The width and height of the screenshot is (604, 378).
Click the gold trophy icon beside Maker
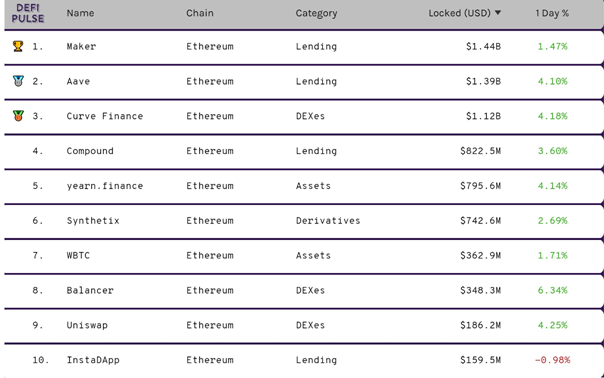click(18, 46)
